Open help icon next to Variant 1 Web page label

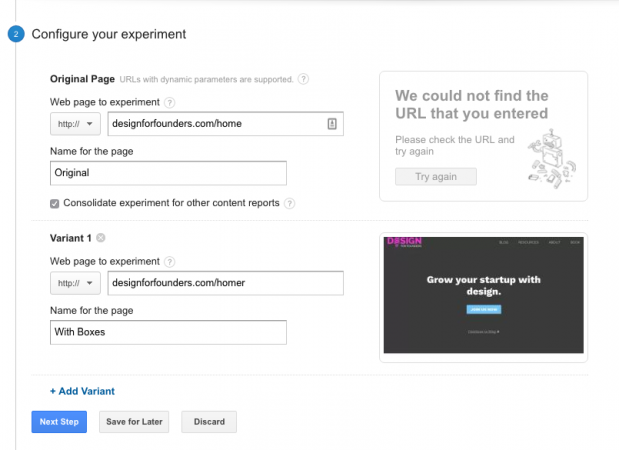pyautogui.click(x=169, y=262)
